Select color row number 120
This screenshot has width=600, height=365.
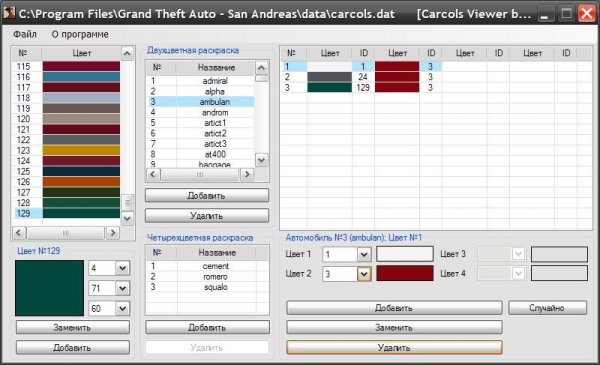(x=67, y=119)
